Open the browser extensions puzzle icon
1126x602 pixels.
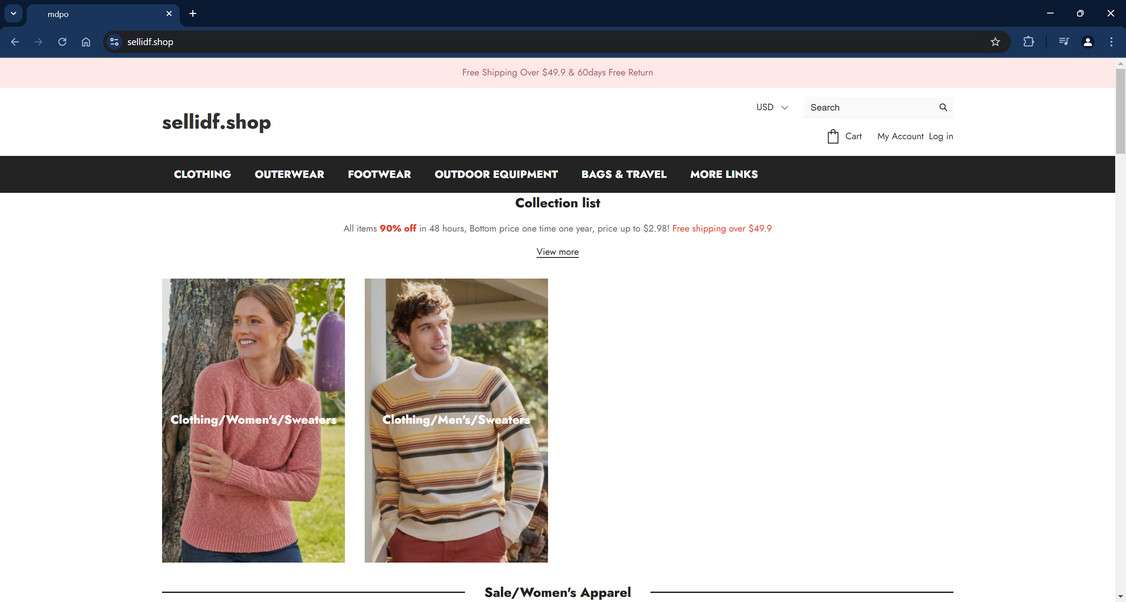[x=1028, y=42]
